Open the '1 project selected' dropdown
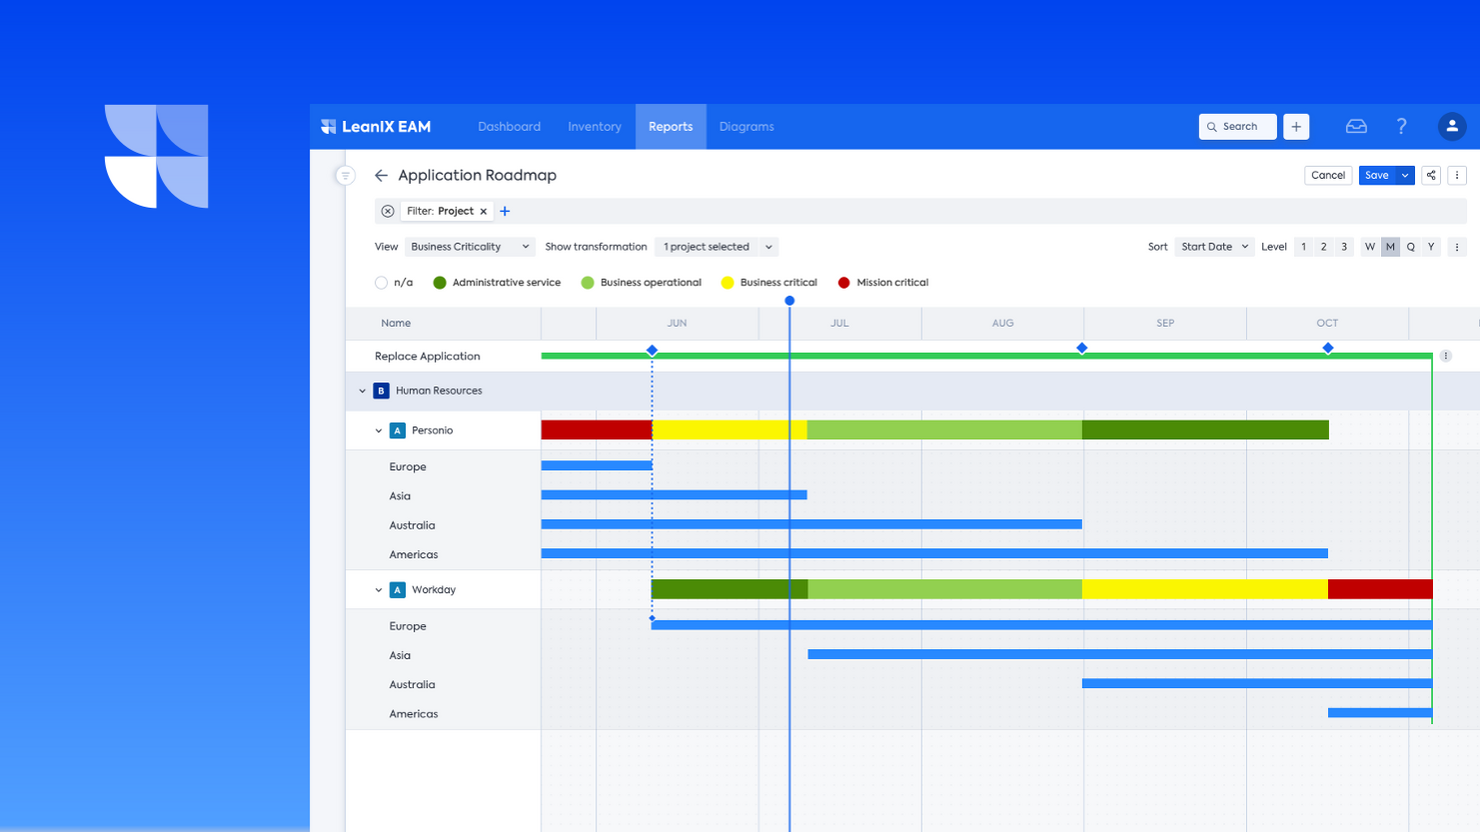Screen dimensions: 1480x832 pyautogui.click(x=716, y=247)
